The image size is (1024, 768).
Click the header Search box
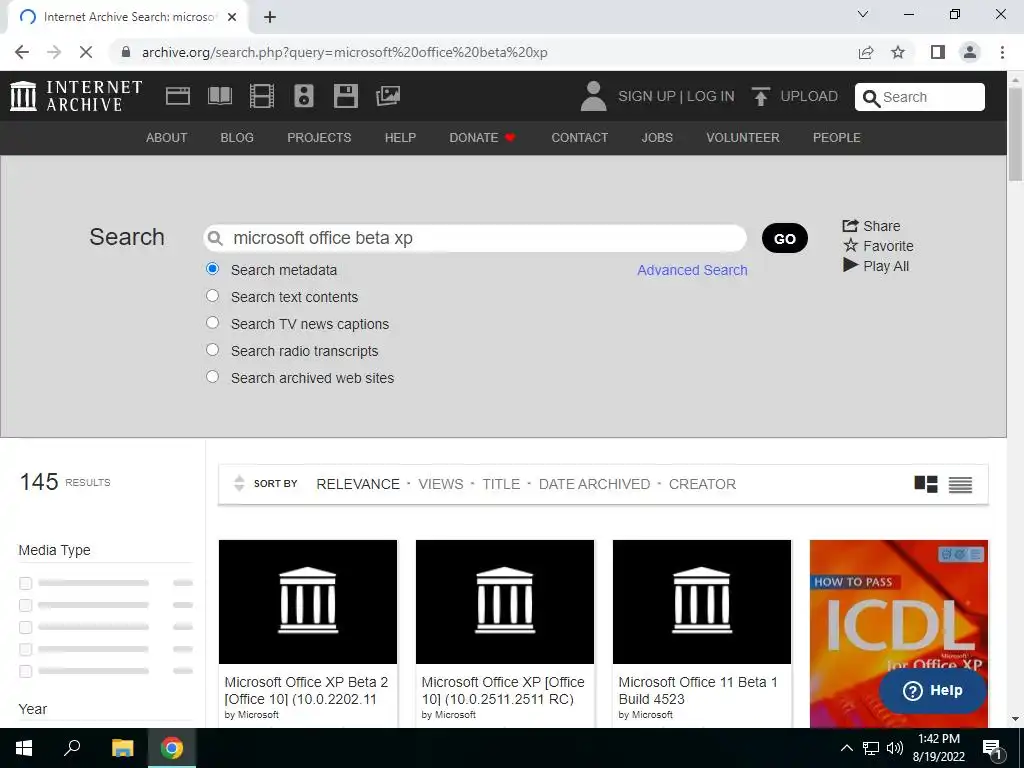click(x=920, y=97)
